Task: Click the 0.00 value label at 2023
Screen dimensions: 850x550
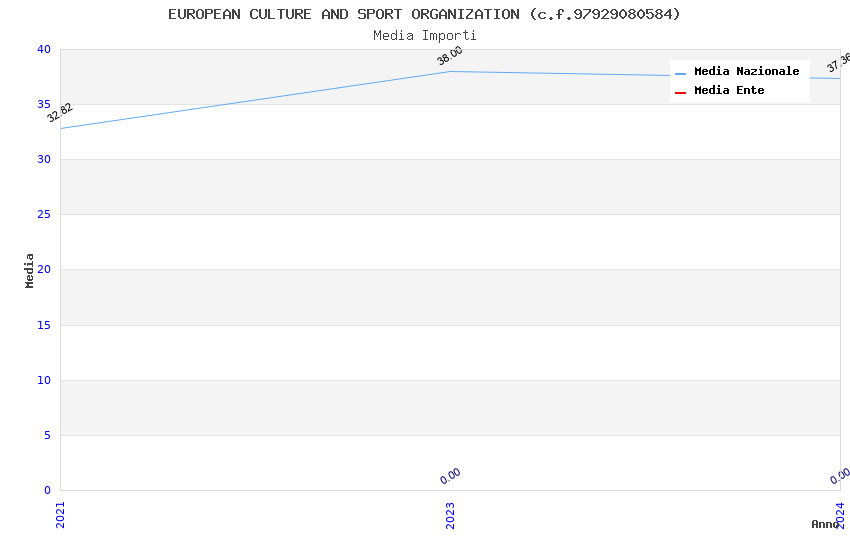Action: pyautogui.click(x=450, y=476)
